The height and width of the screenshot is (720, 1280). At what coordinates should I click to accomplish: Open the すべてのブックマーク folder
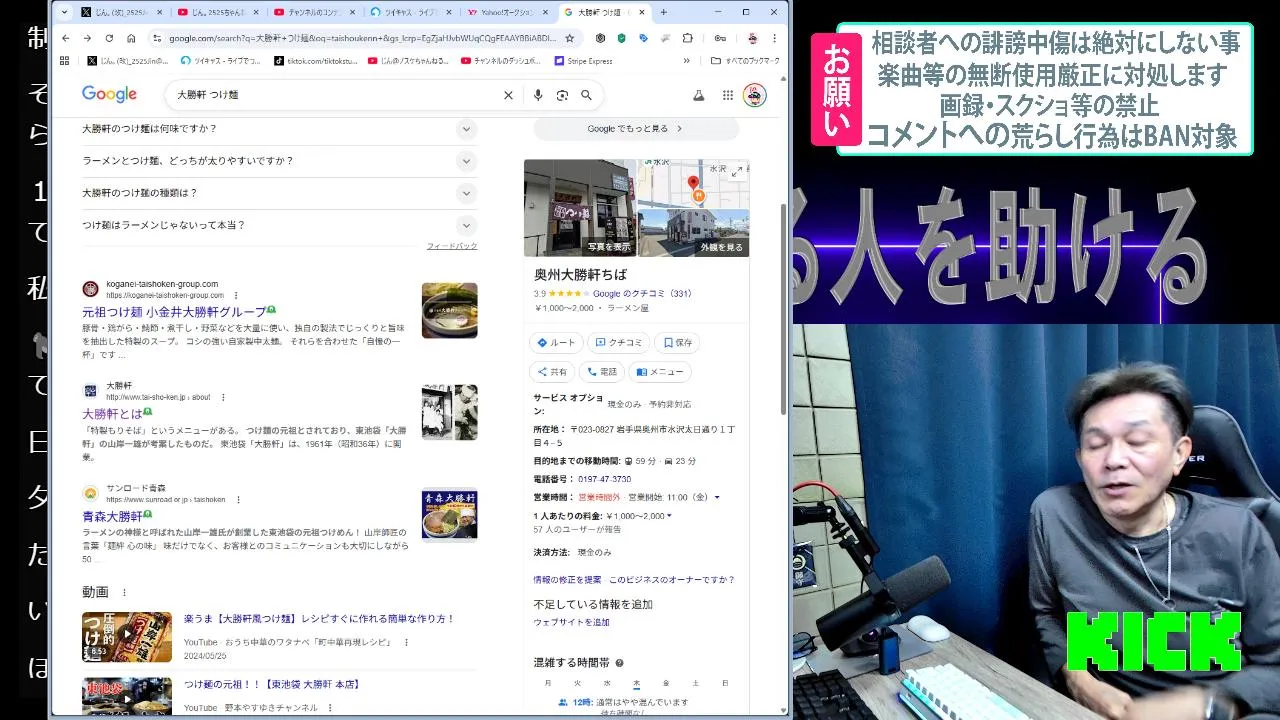[745, 60]
